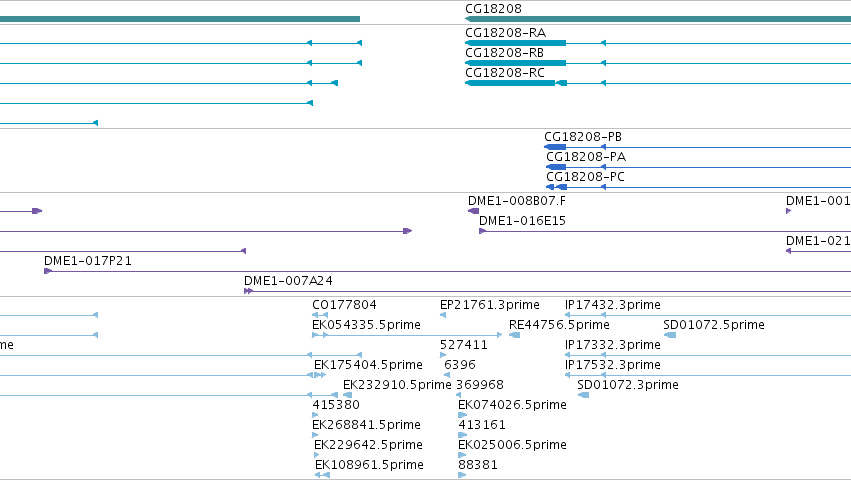
Task: Click the 413161 feature label
Action: (482, 426)
